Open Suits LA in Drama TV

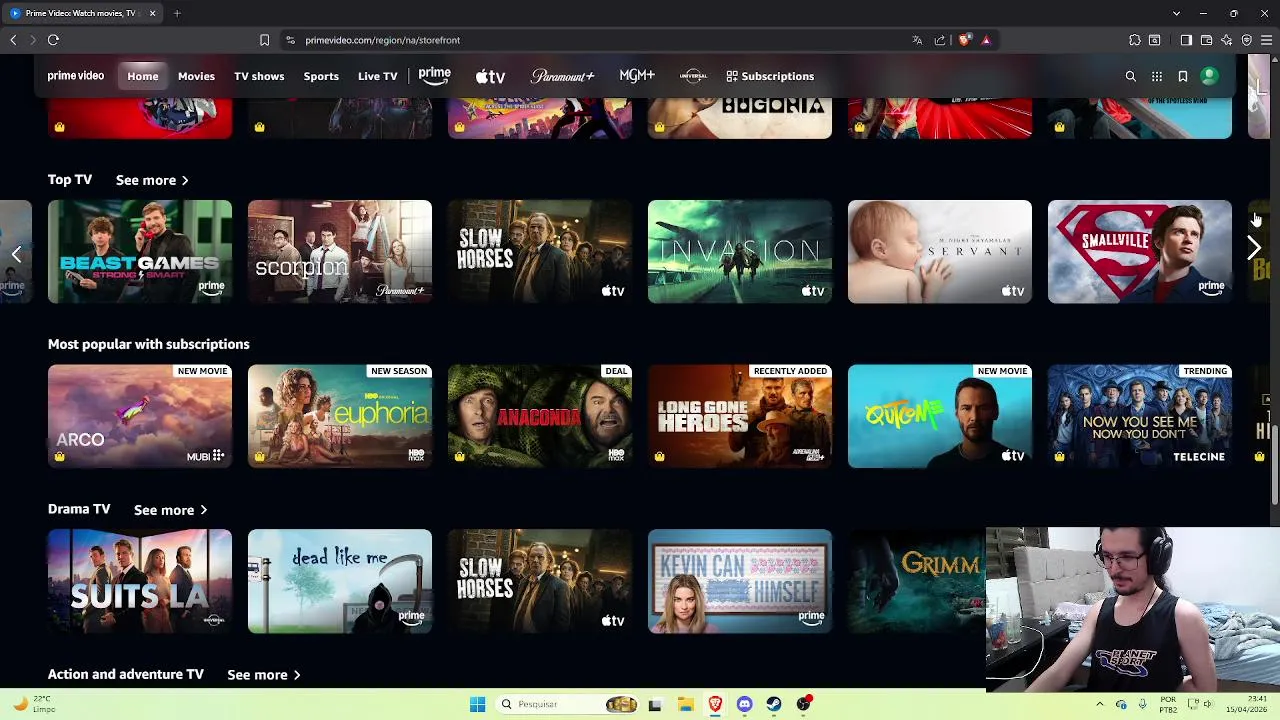(x=140, y=581)
